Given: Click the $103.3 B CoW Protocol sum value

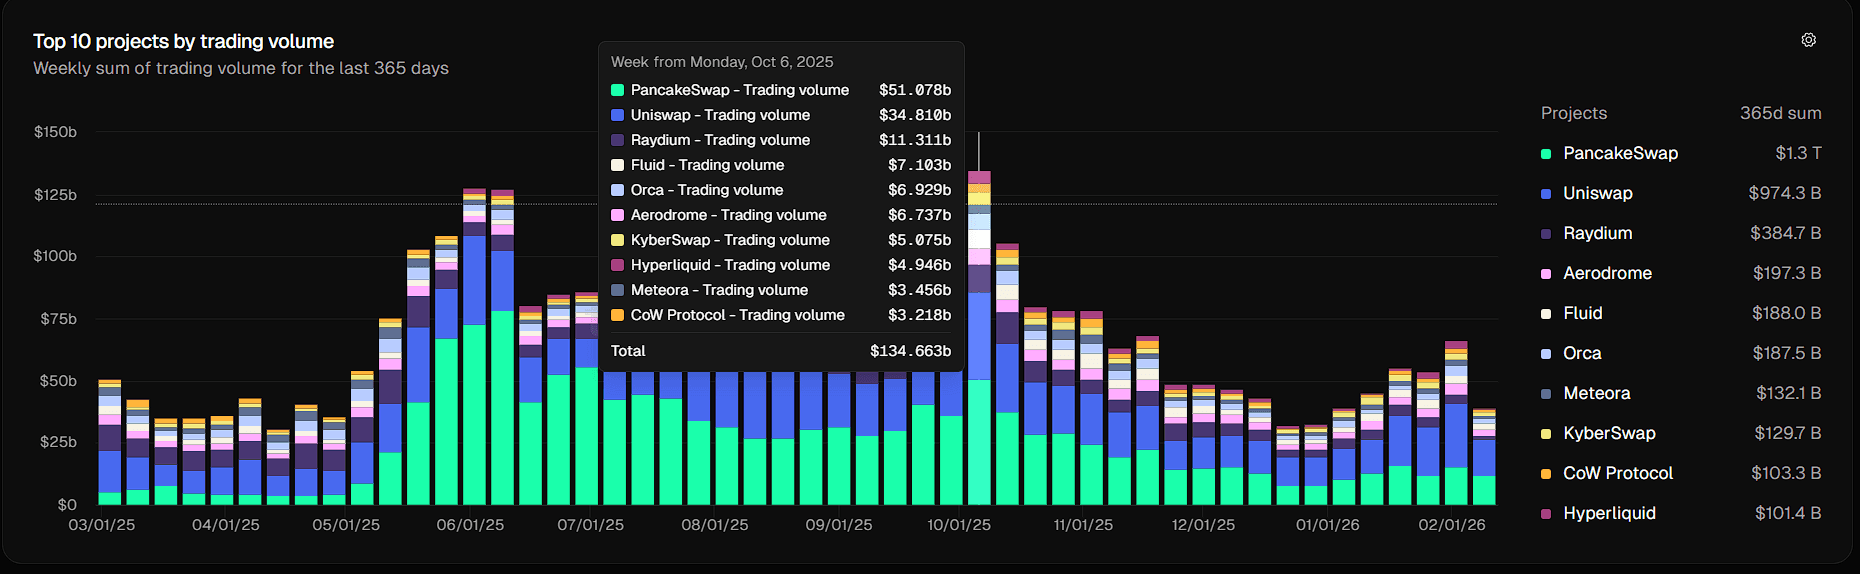Looking at the screenshot, I should (1786, 473).
